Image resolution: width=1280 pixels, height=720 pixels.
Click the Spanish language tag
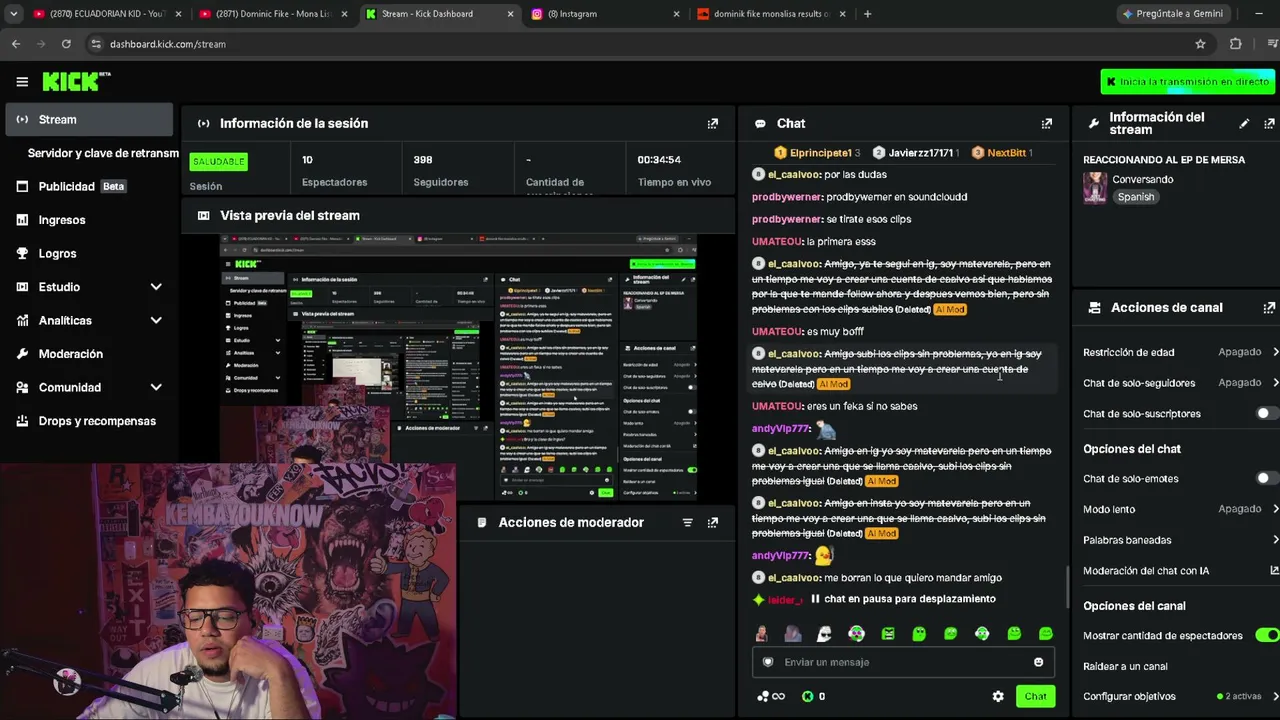point(1136,197)
